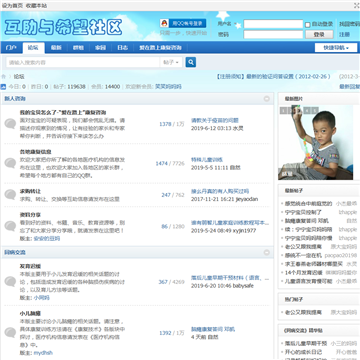The image size is (360, 360).
Task: Collapse the 新人咨询 section
Action: click(266, 99)
